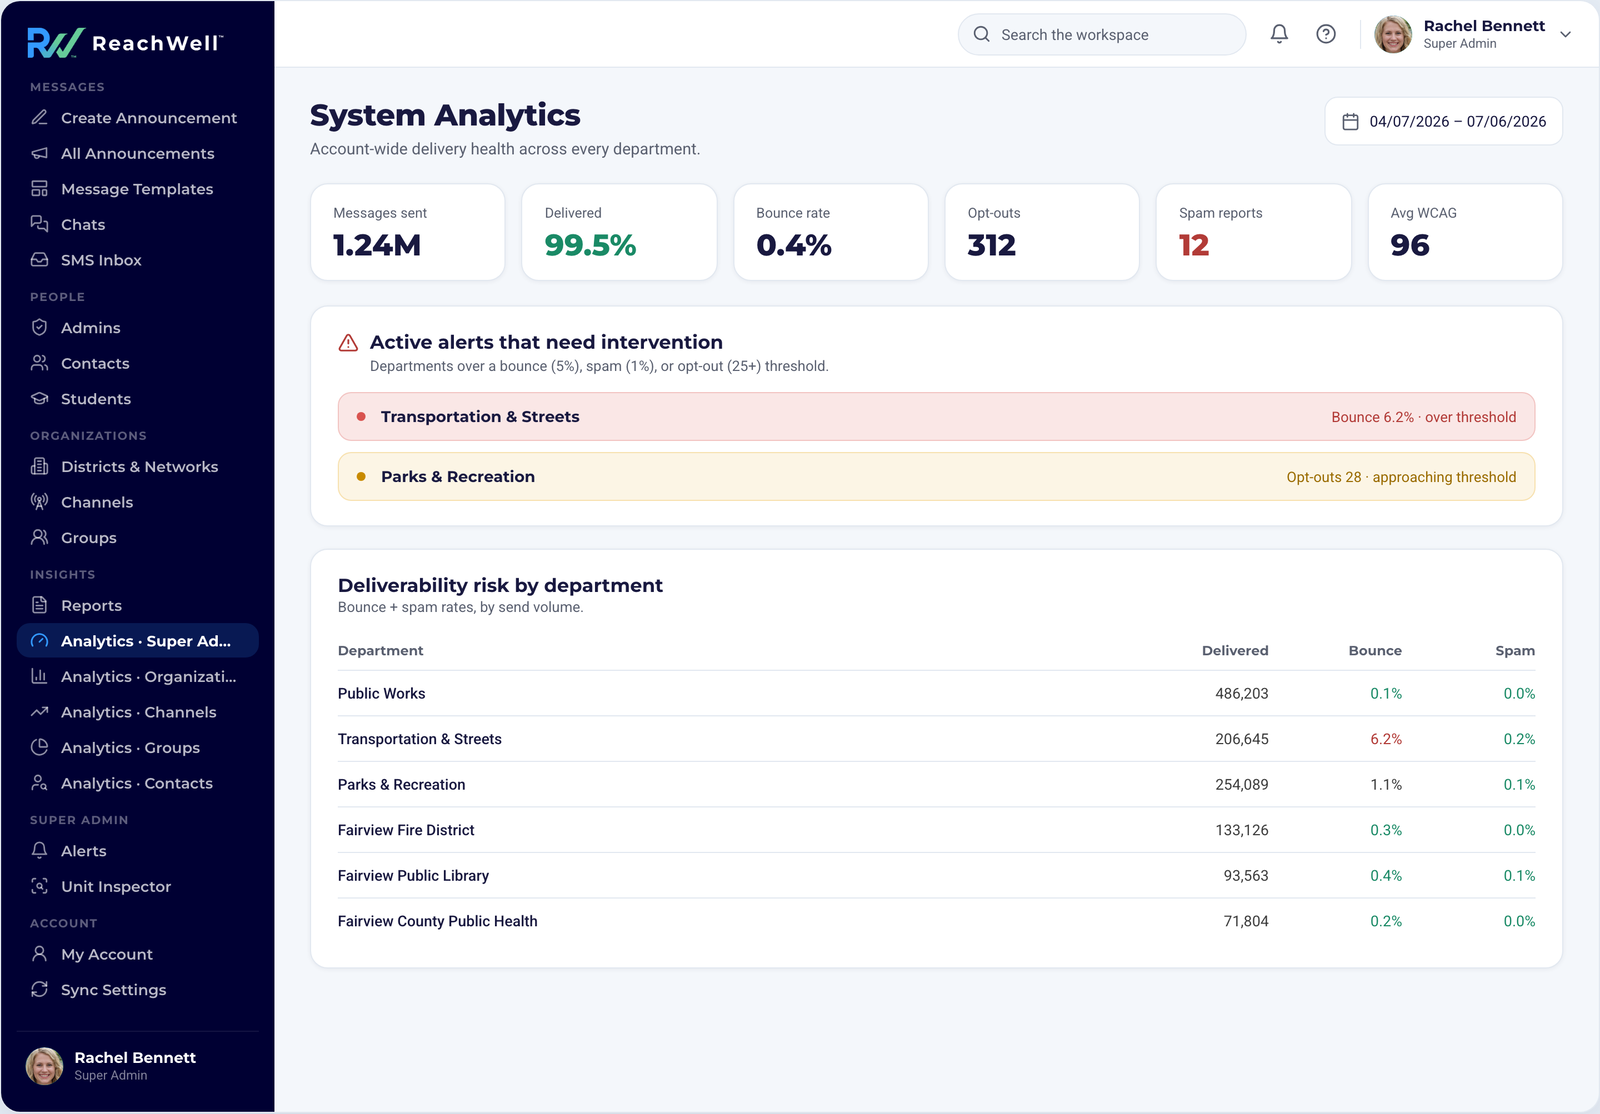The image size is (1600, 1114).
Task: Click the Students graduation cap icon
Action: coord(40,398)
